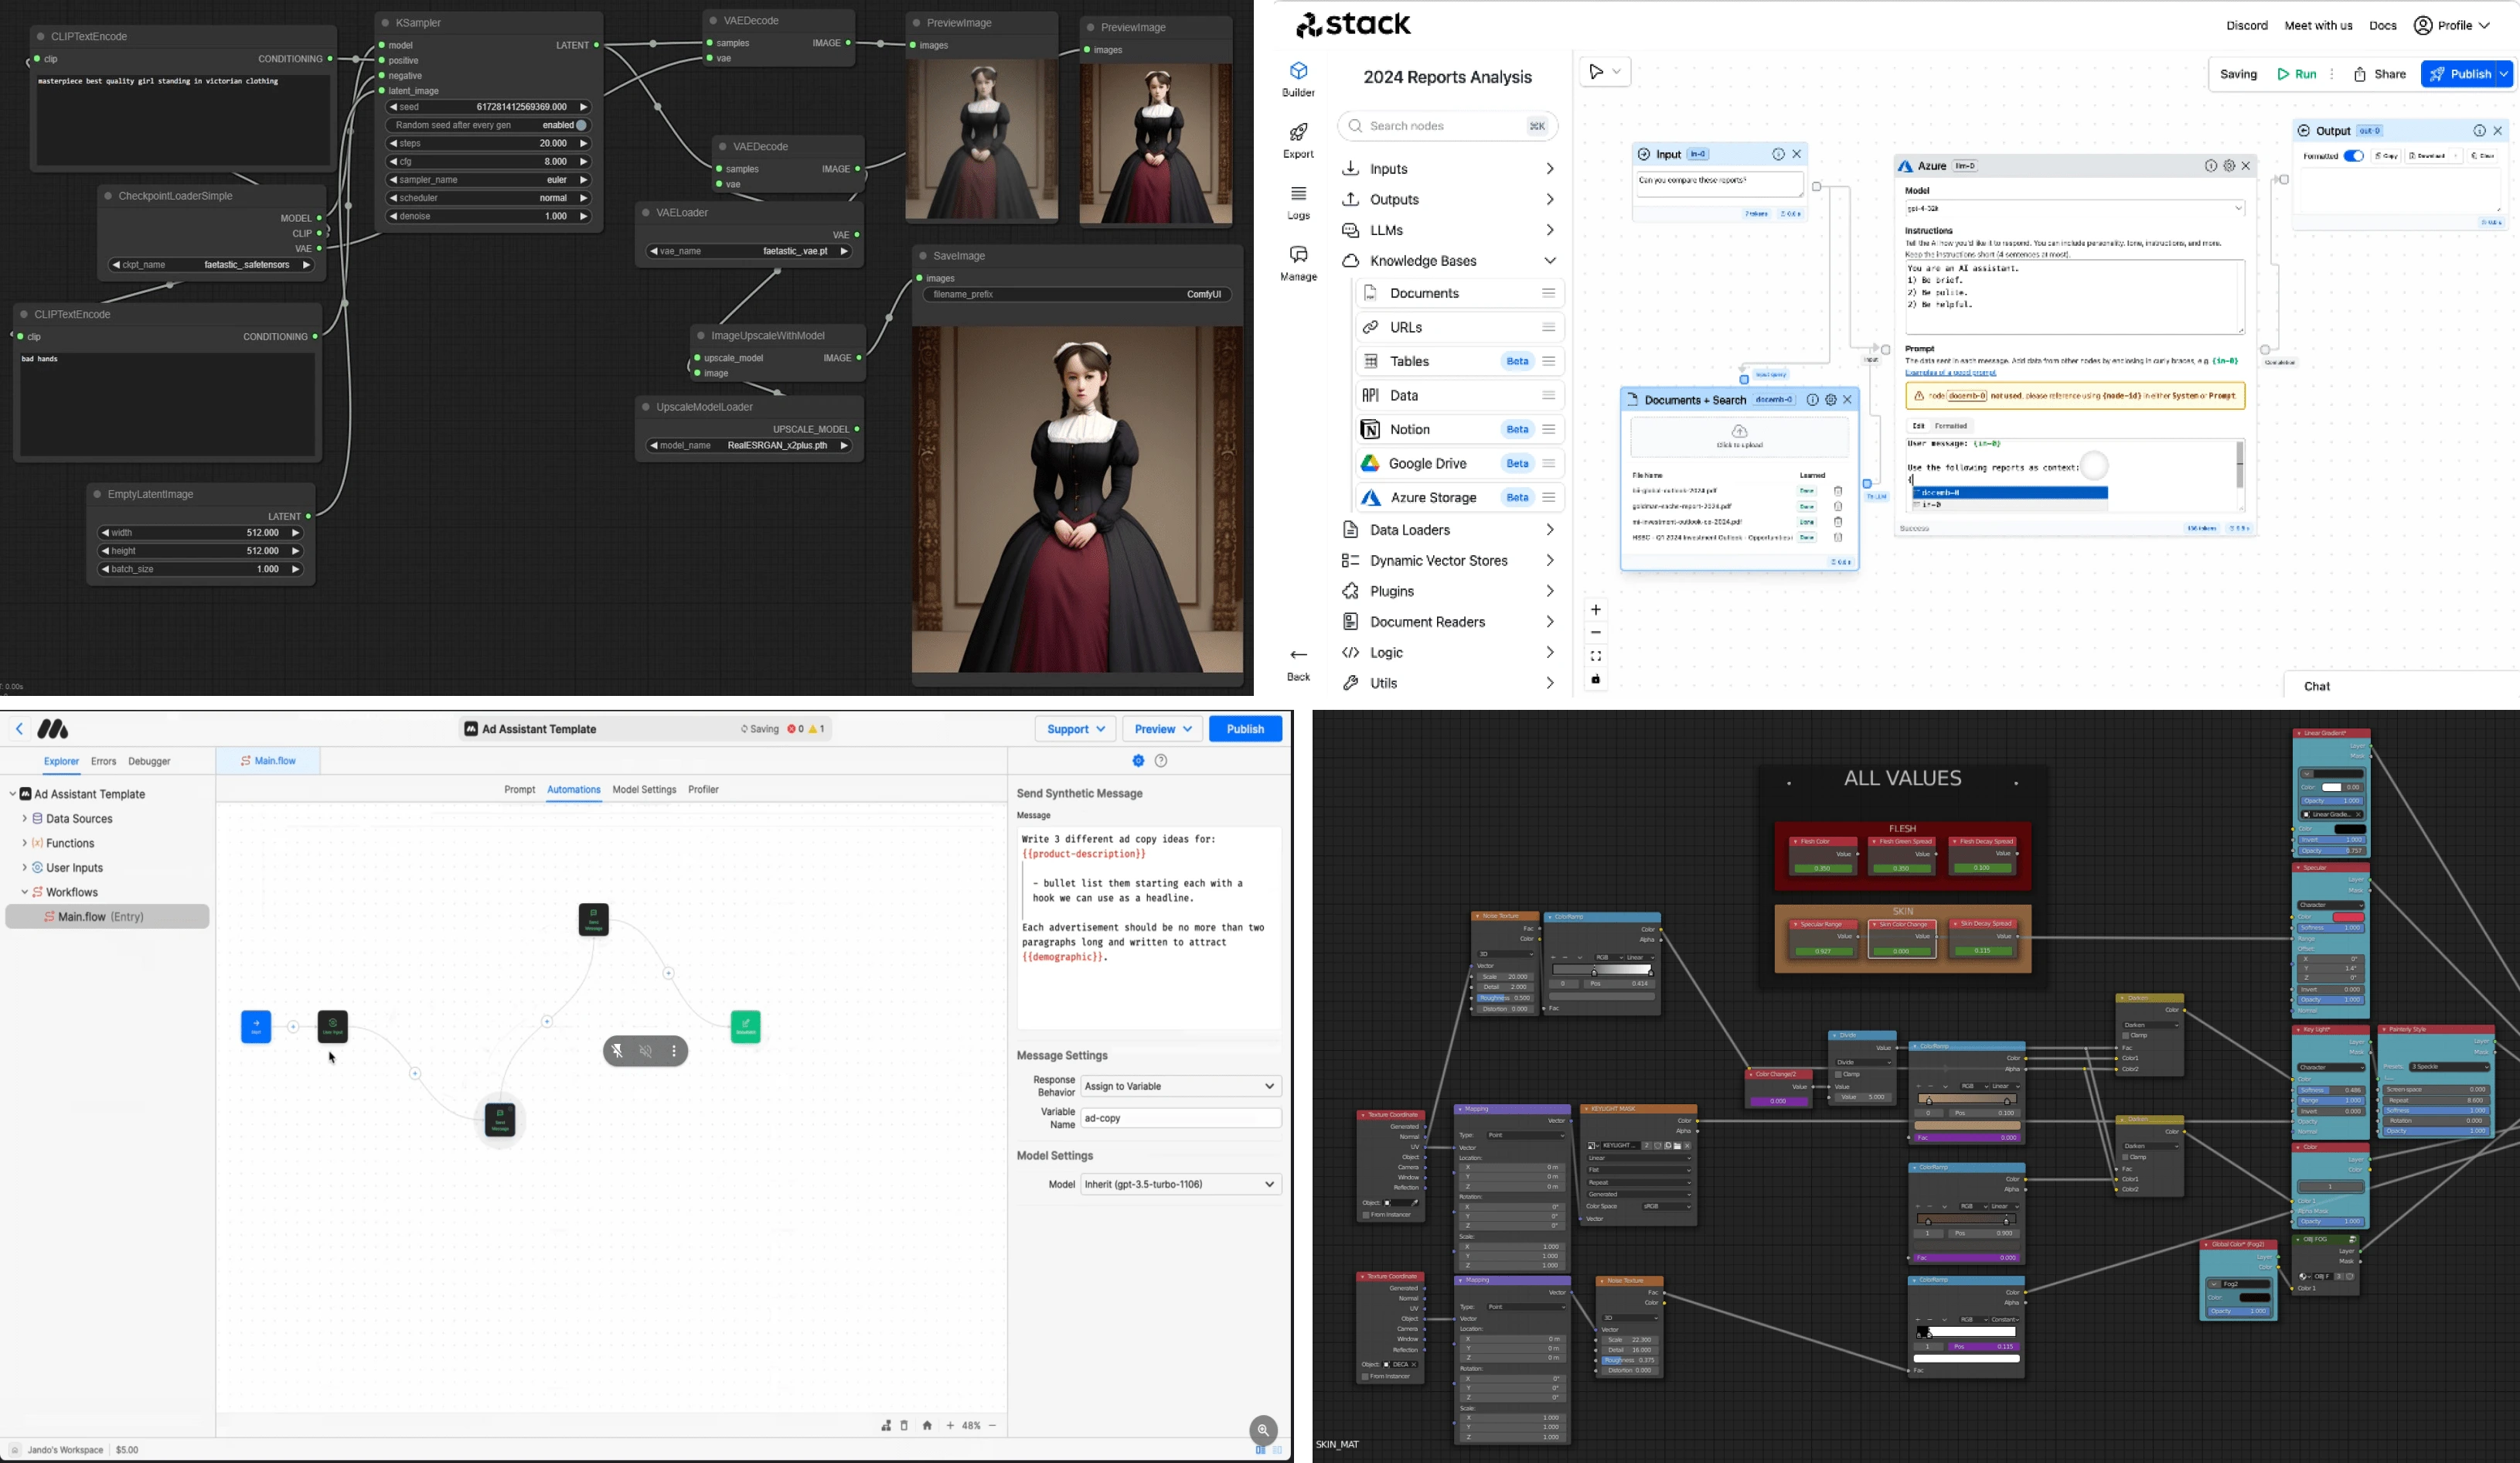Select the Automations tab in Ad Assistant

pyautogui.click(x=574, y=789)
